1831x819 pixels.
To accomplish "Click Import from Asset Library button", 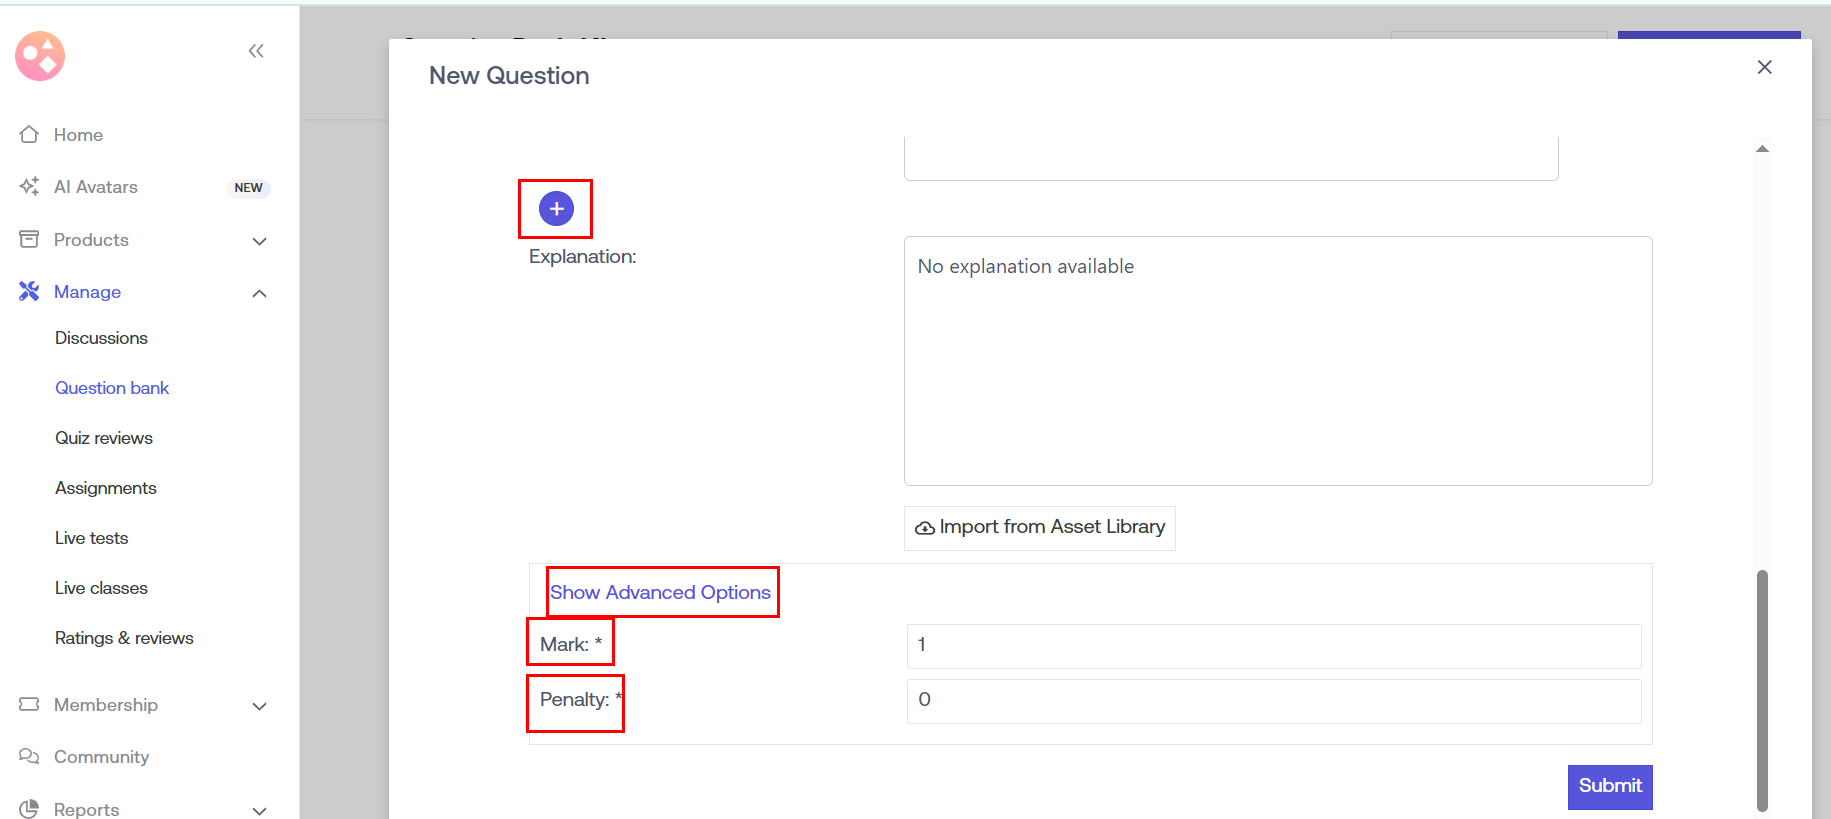I will 1040,527.
